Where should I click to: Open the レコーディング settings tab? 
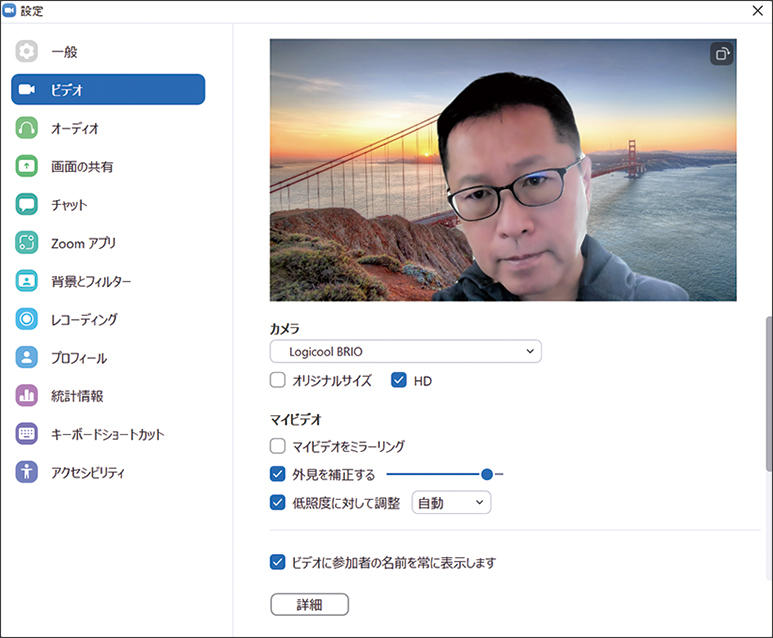108,319
